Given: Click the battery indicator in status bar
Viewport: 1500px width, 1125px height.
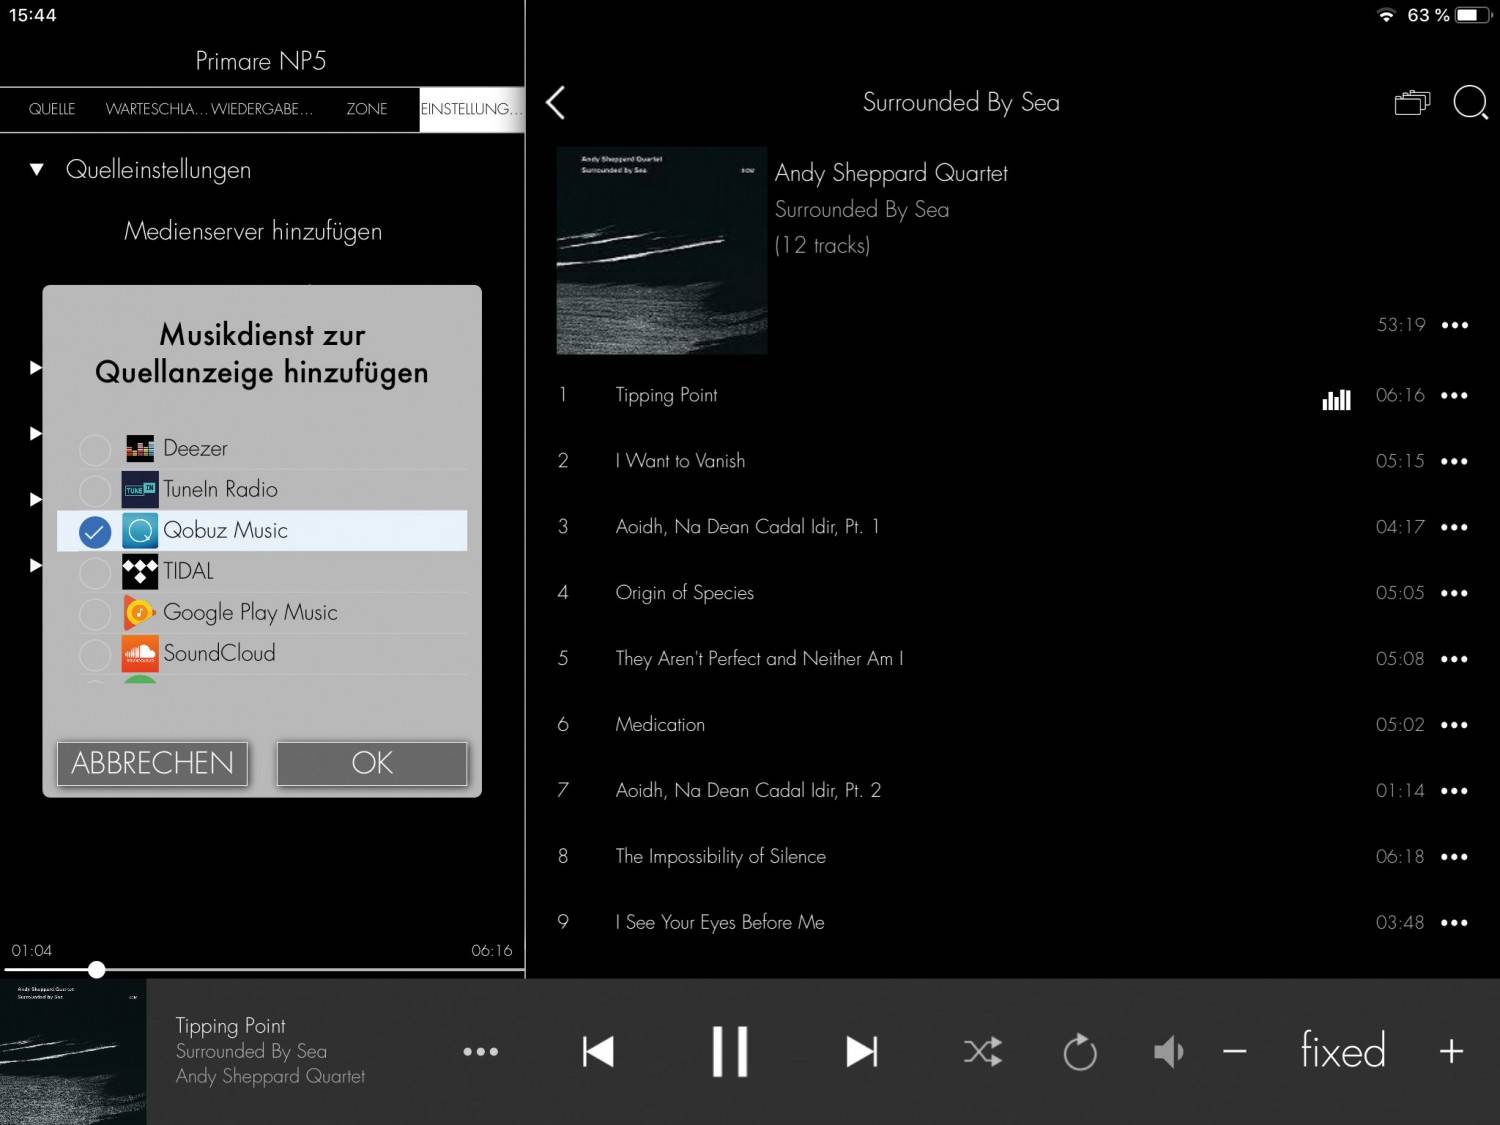Looking at the screenshot, I should click(1474, 15).
